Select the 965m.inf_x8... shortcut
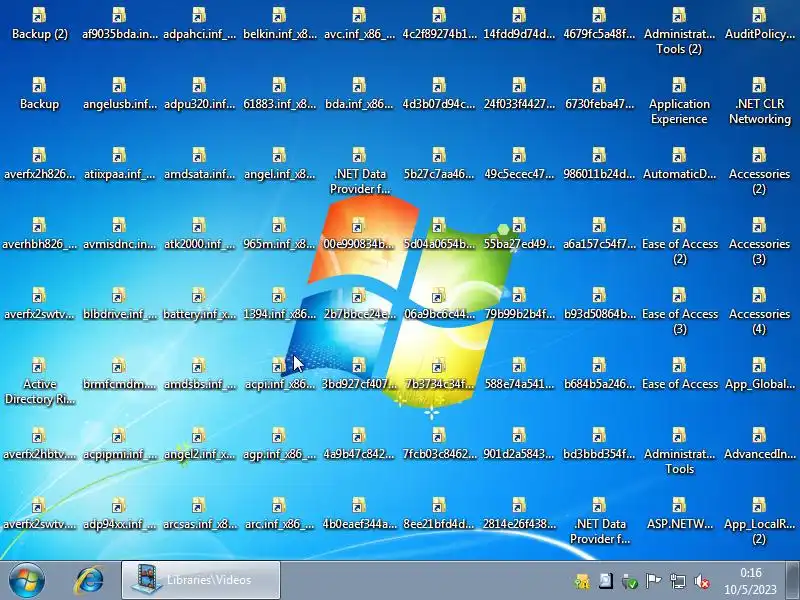Image resolution: width=800 pixels, height=600 pixels. coord(280,234)
